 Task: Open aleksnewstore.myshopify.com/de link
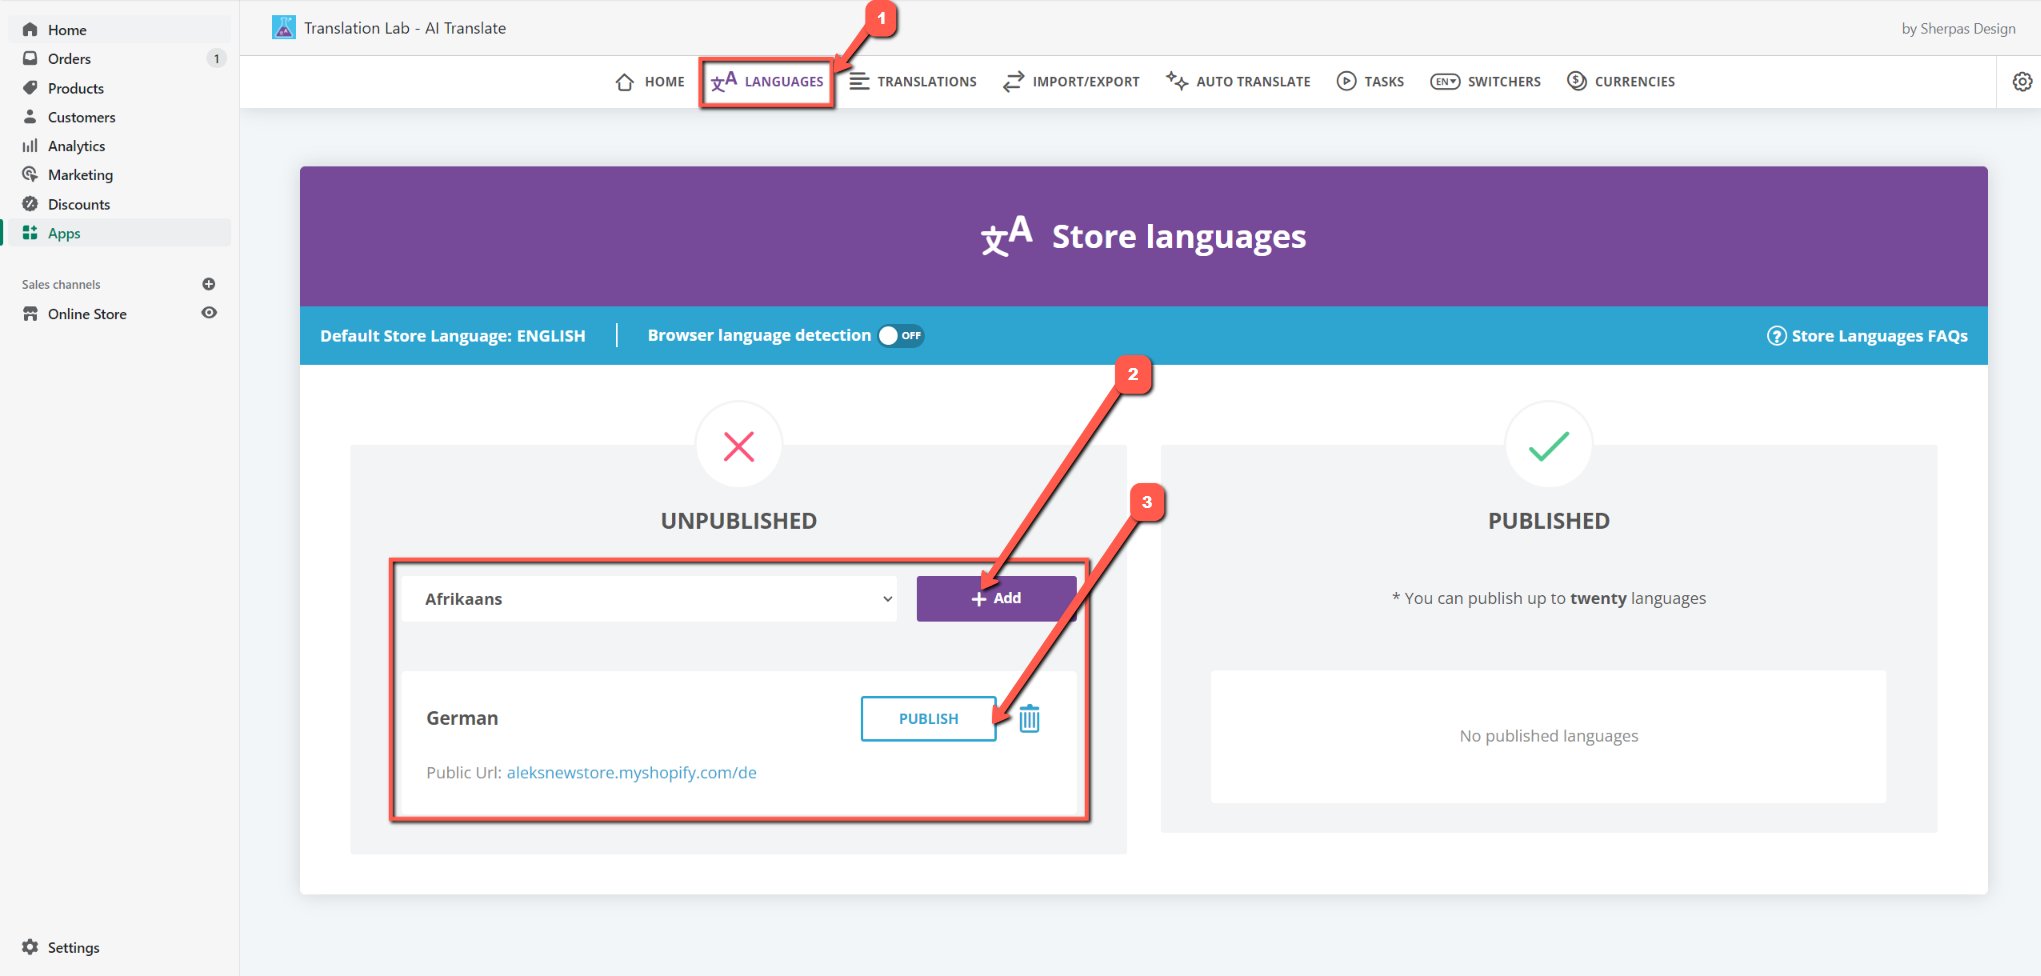[x=631, y=773]
